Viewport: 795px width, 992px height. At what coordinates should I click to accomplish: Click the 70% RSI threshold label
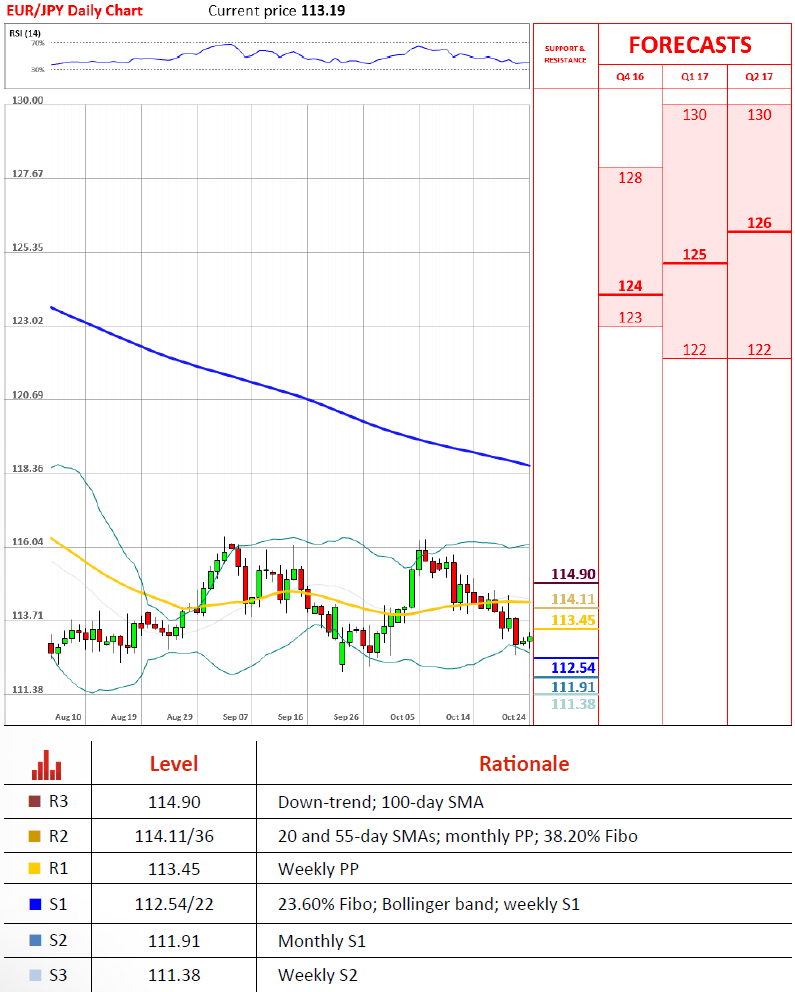38,43
